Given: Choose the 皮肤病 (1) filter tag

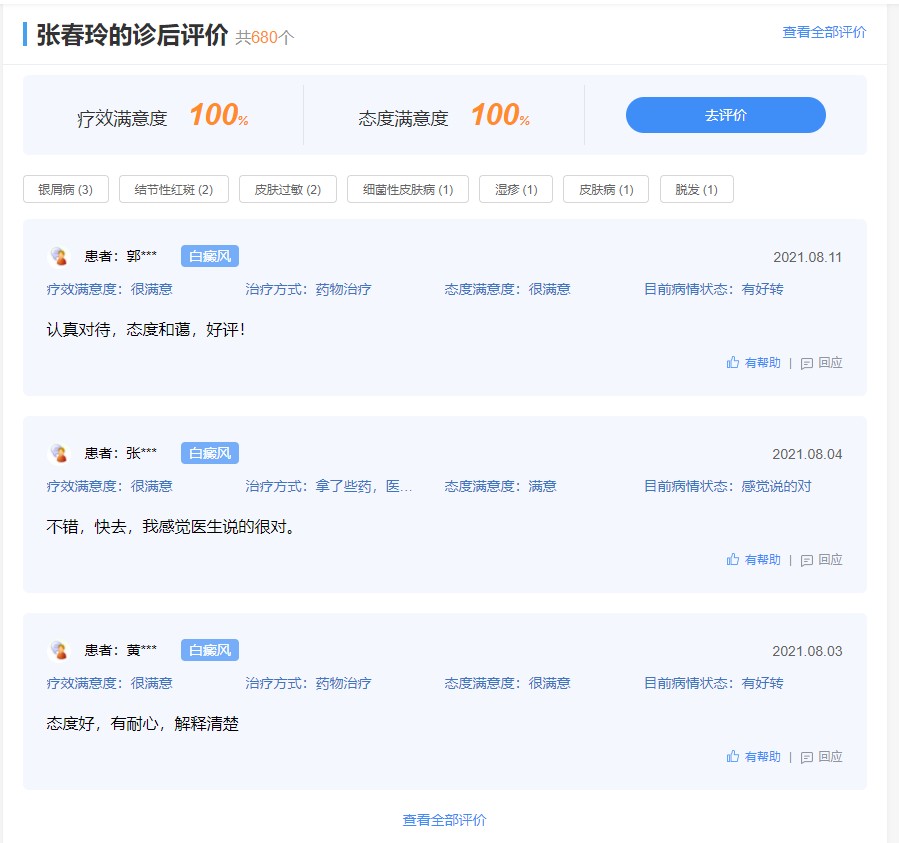Looking at the screenshot, I should pyautogui.click(x=606, y=189).
